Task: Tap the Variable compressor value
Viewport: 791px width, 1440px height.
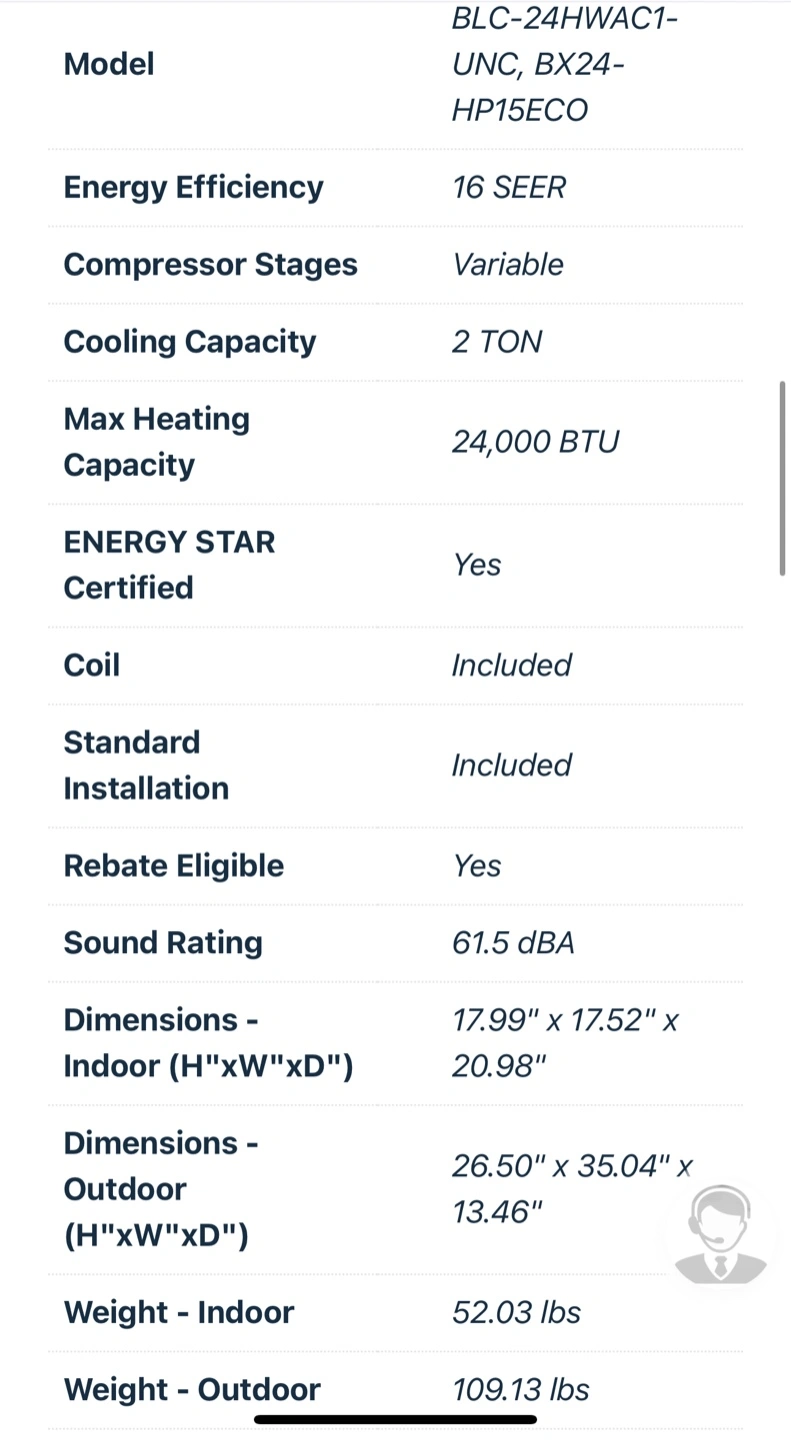Action: (x=508, y=264)
